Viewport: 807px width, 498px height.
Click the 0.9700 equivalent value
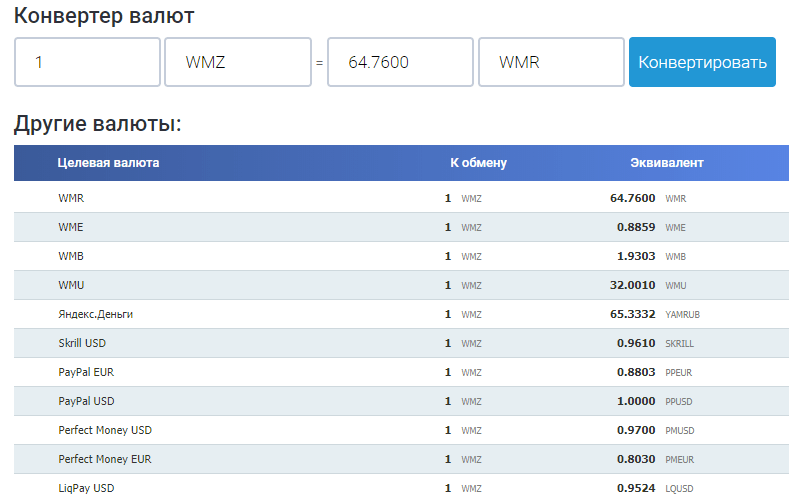pyautogui.click(x=636, y=430)
